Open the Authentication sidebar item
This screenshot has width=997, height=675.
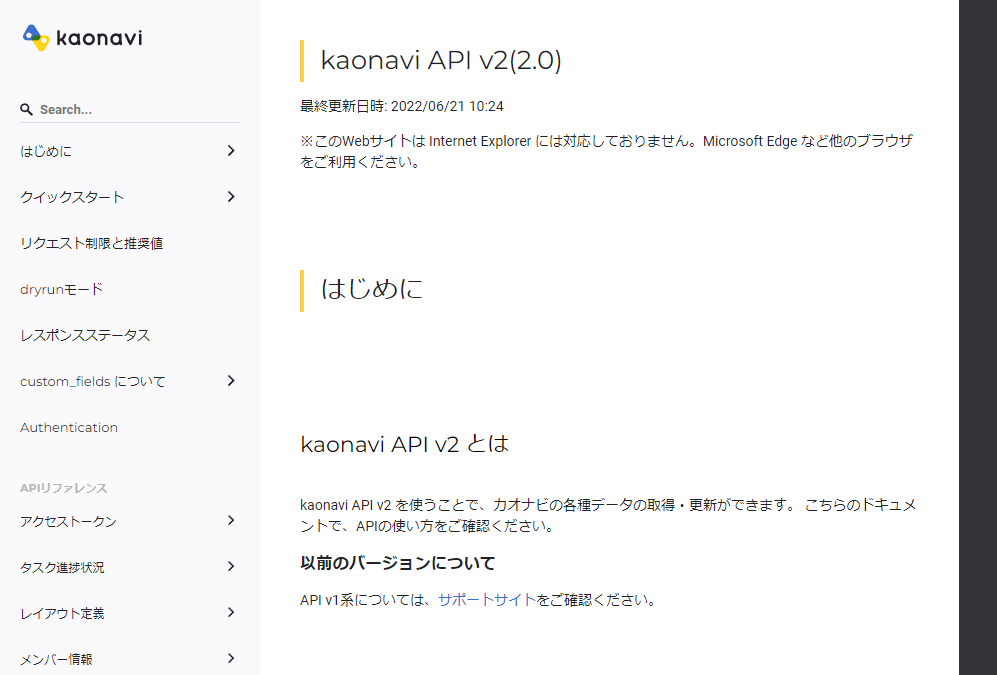tap(69, 427)
